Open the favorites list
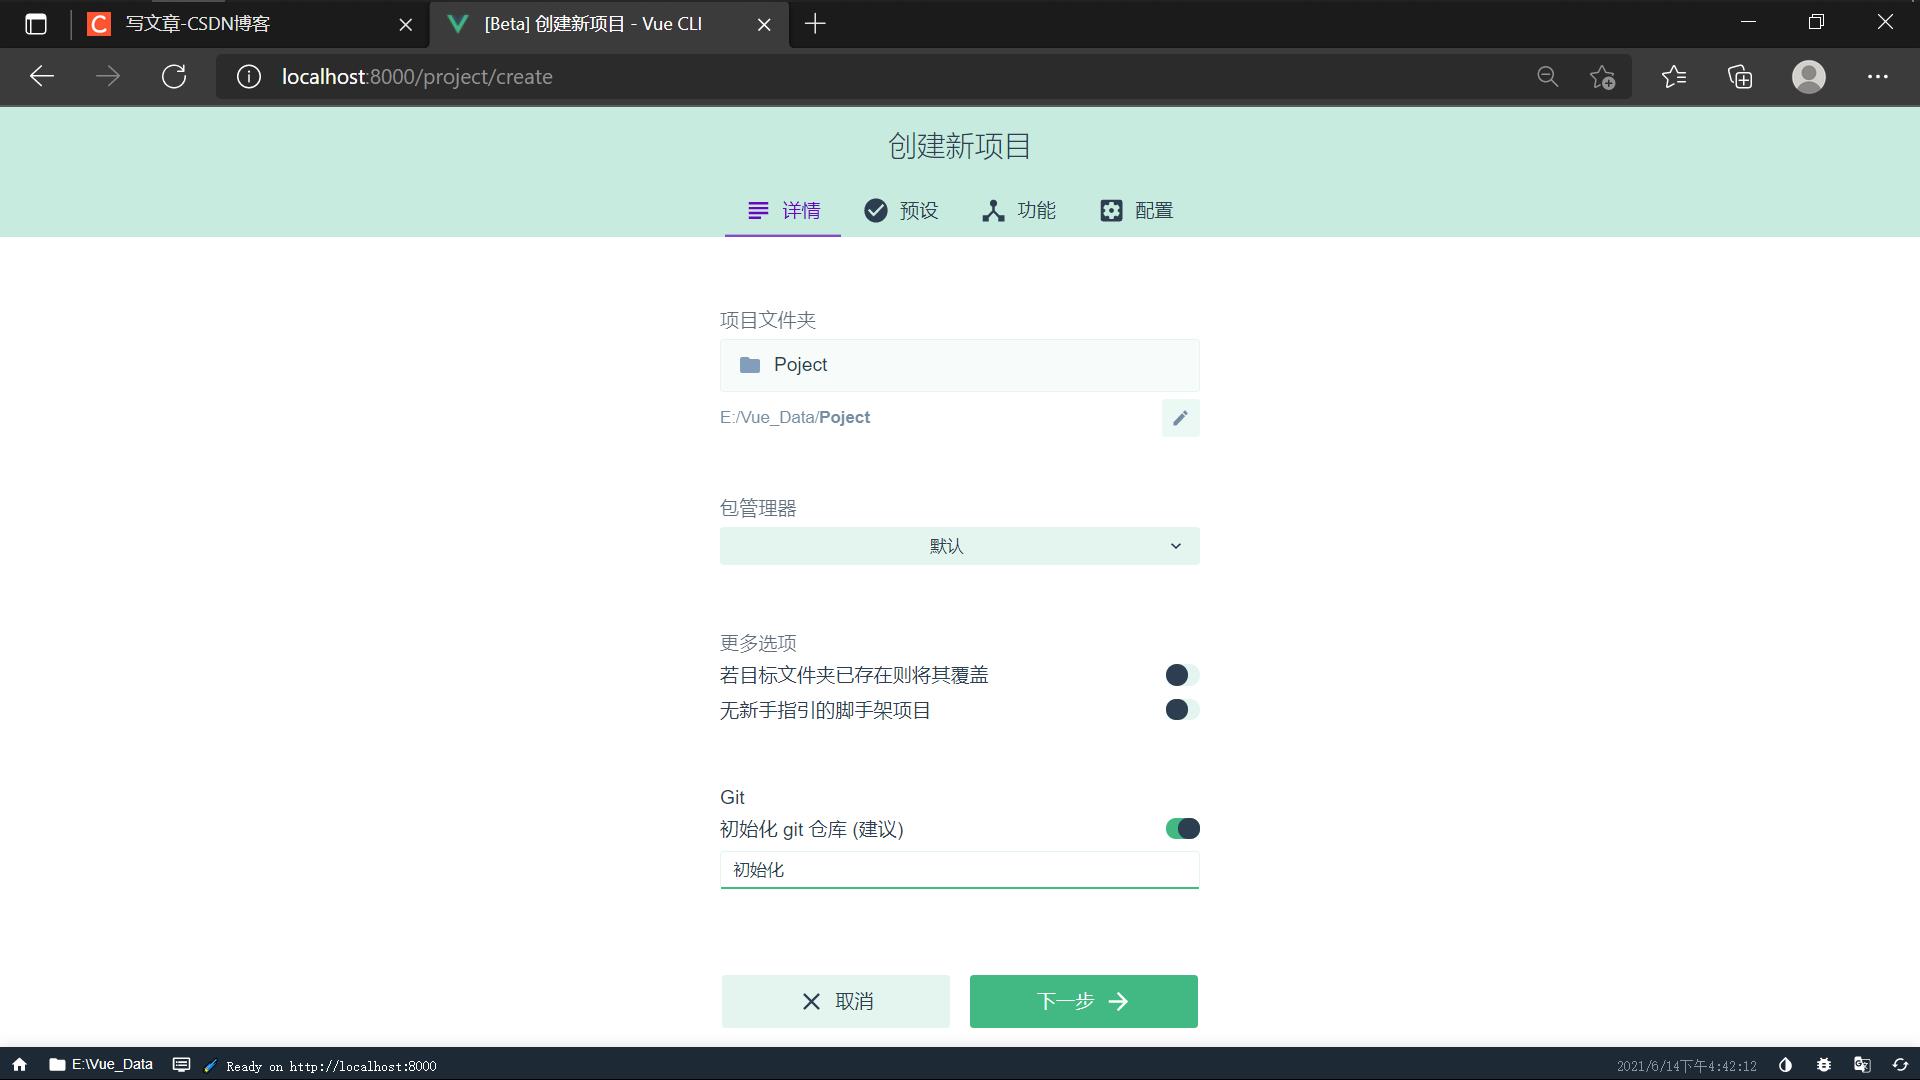This screenshot has width=1920, height=1080. (x=1673, y=77)
